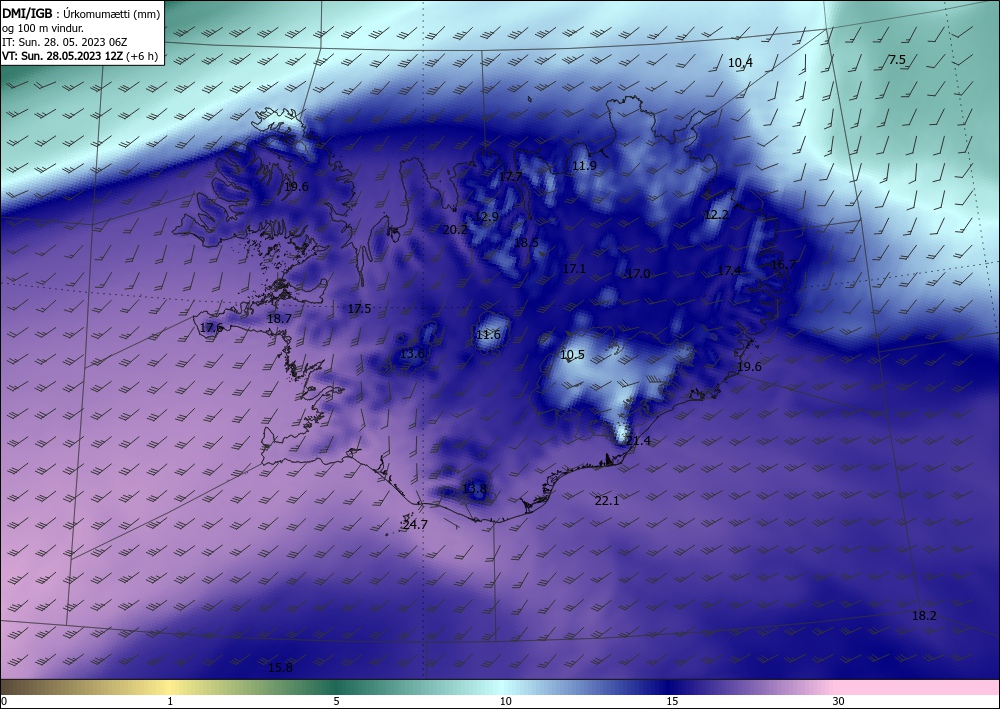Click the 17.7 value label
The width and height of the screenshot is (1000, 709).
510,177
